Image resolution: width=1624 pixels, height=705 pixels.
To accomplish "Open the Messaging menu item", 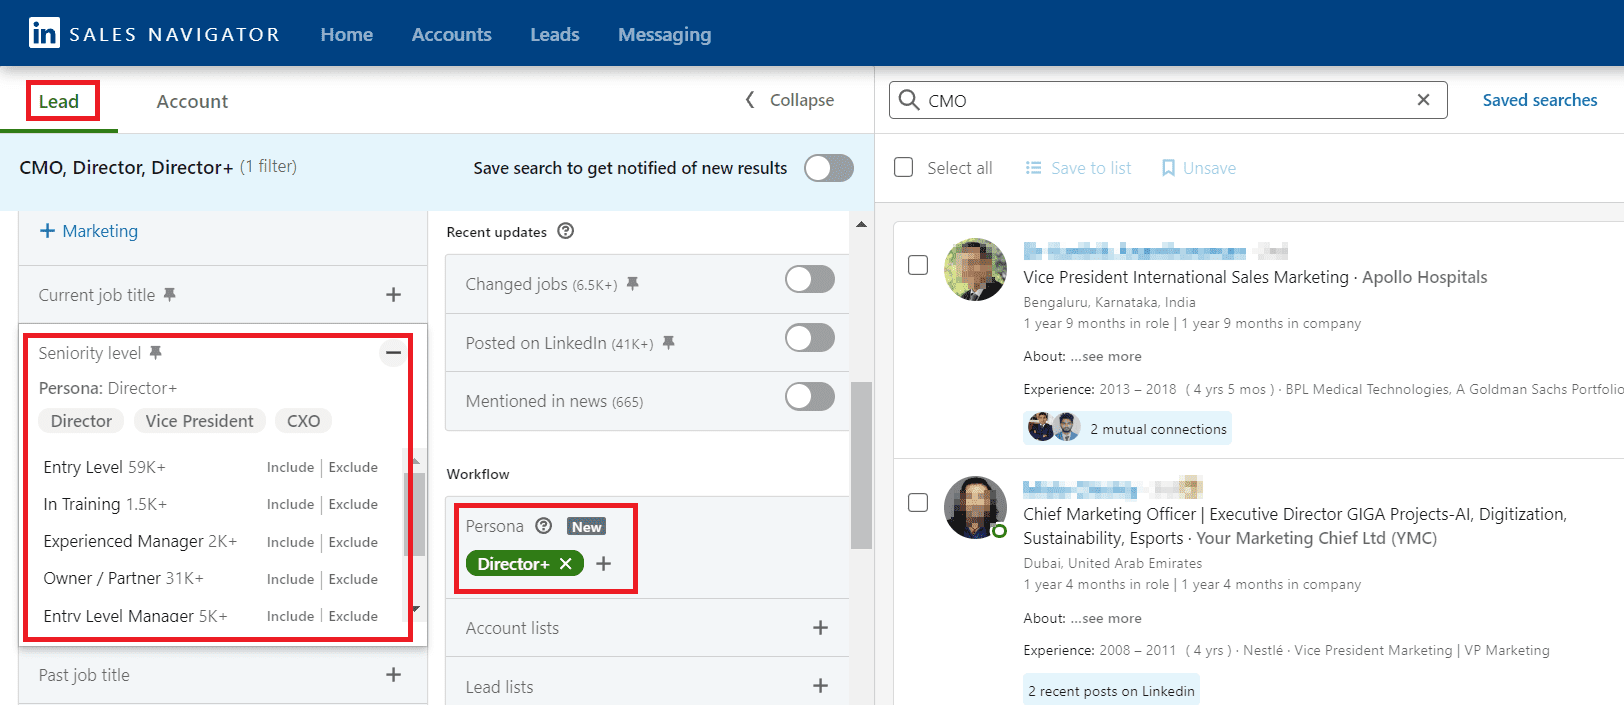I will 664,34.
